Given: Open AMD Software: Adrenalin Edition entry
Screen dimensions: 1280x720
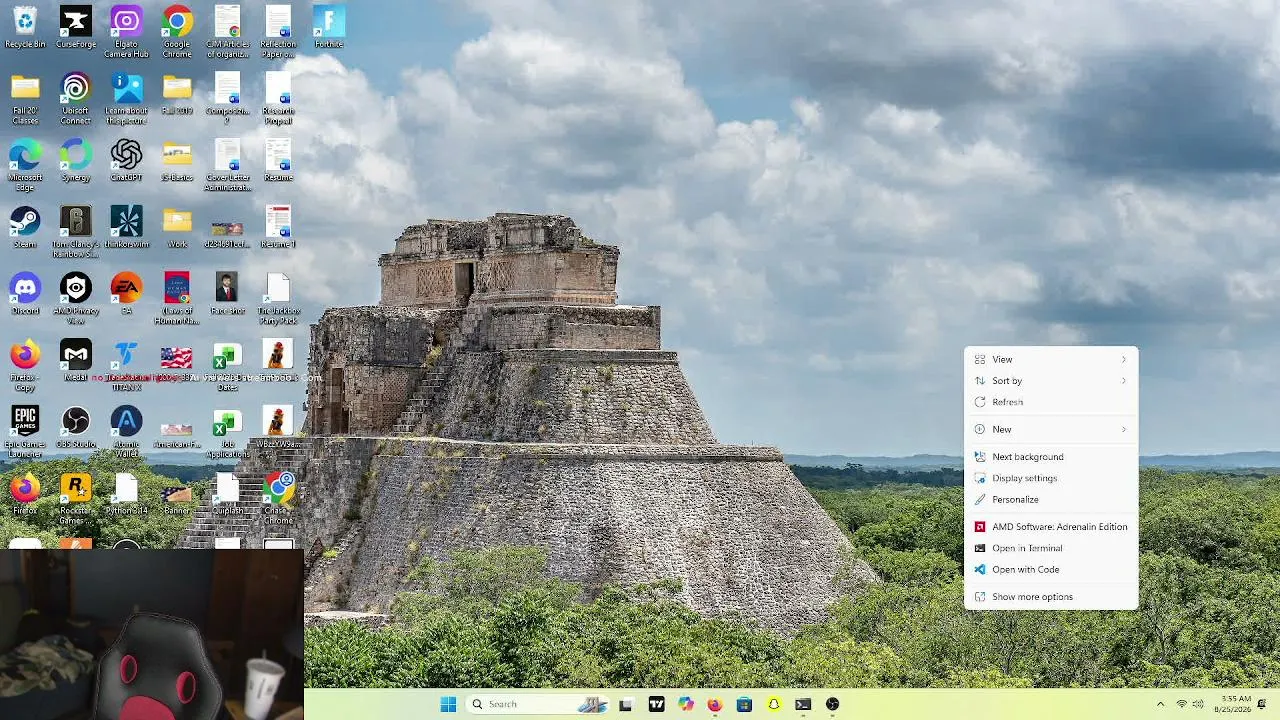Looking at the screenshot, I should [1051, 526].
